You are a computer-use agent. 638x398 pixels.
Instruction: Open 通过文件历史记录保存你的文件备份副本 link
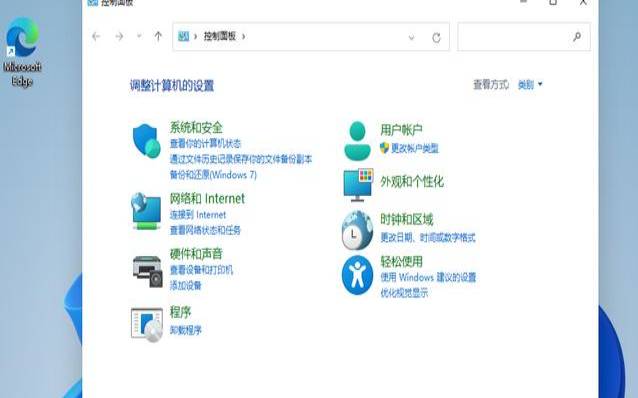(x=241, y=159)
